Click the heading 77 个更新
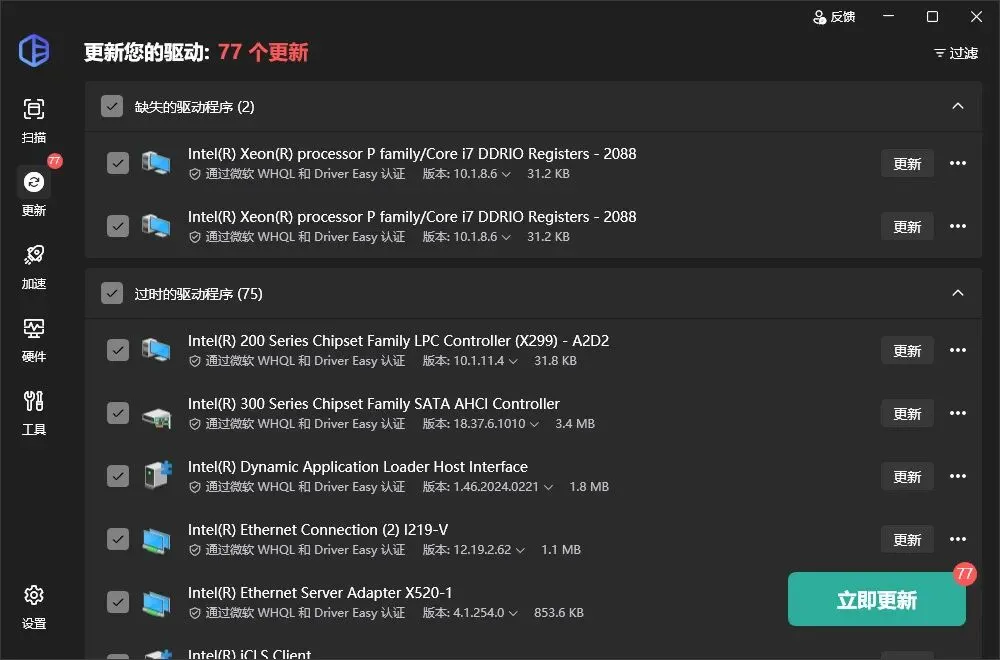The width and height of the screenshot is (1000, 660). pyautogui.click(x=263, y=52)
